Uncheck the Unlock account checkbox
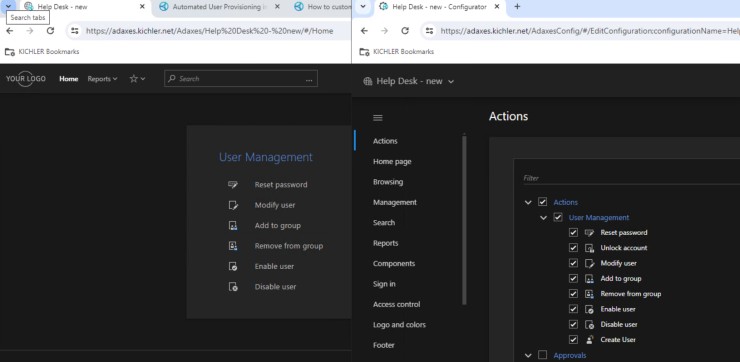The width and height of the screenshot is (740, 362). (573, 248)
